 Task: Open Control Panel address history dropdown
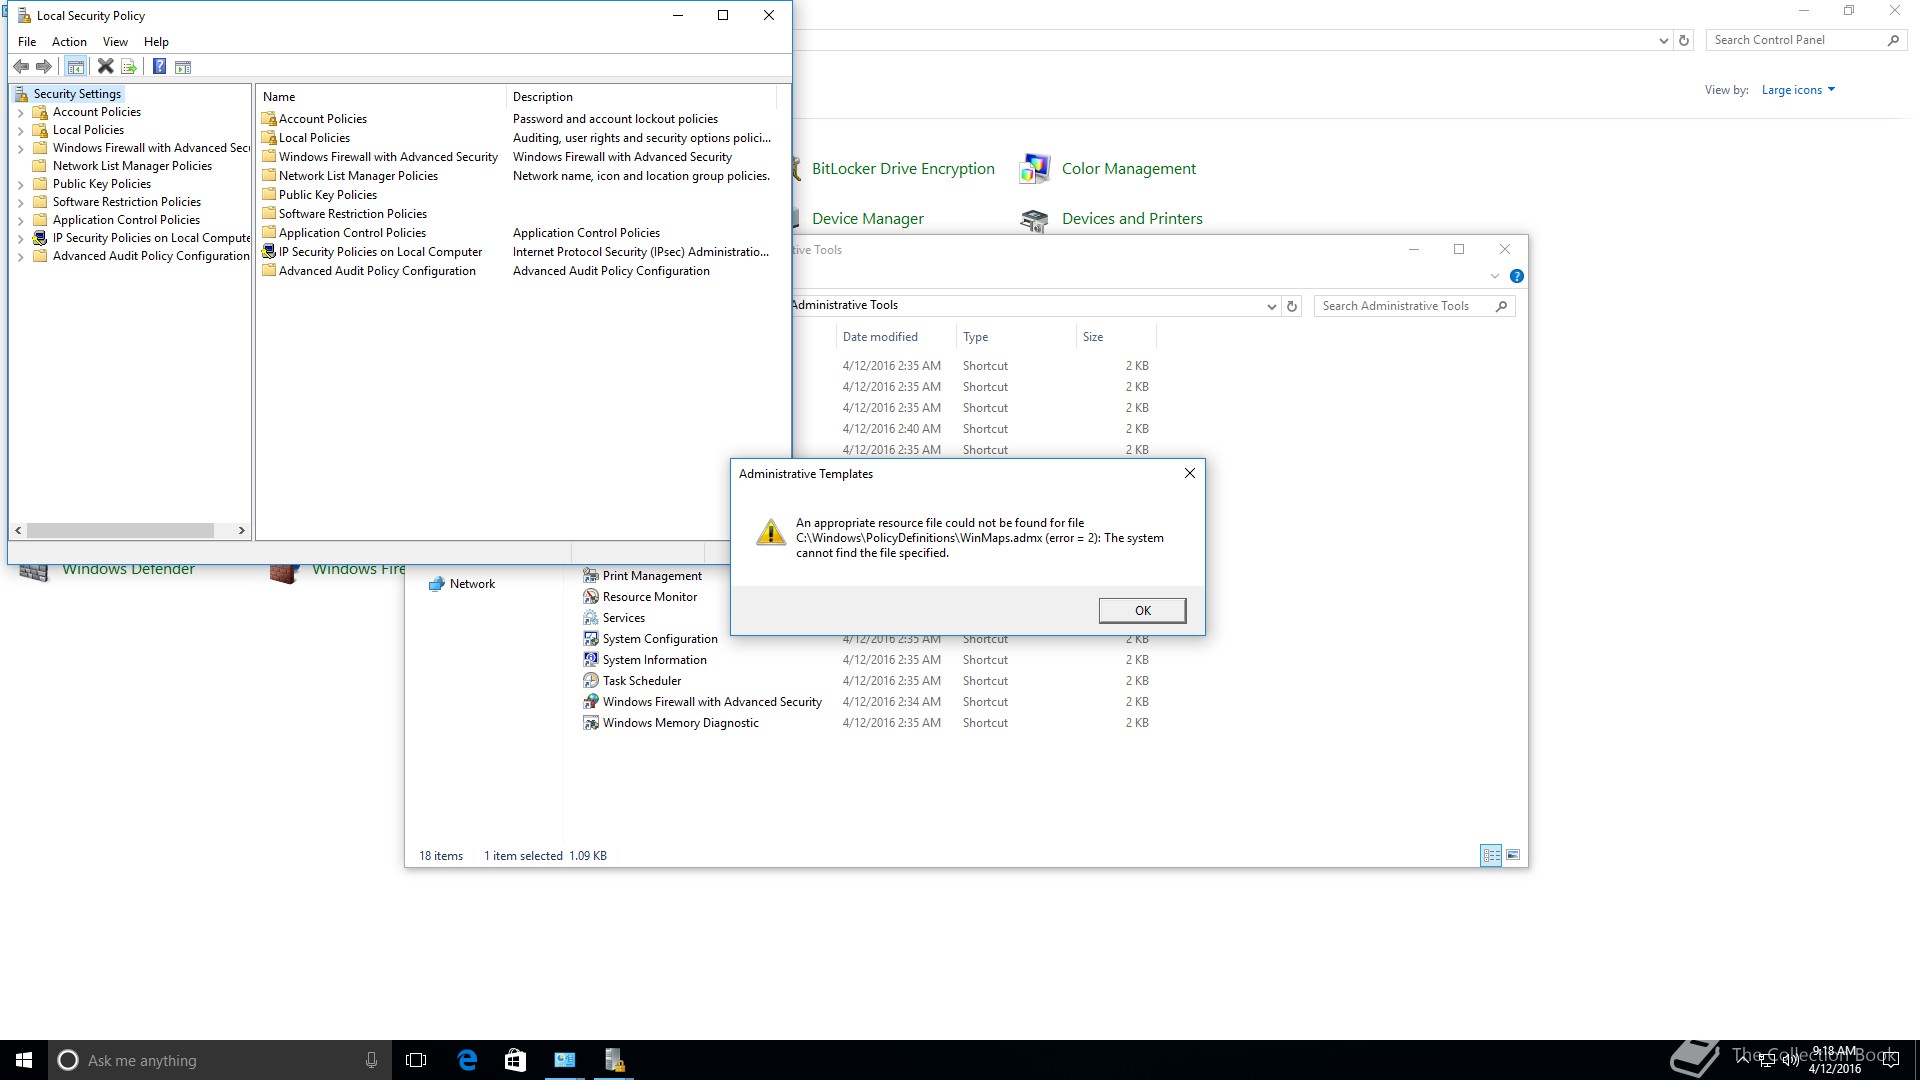pos(1663,41)
